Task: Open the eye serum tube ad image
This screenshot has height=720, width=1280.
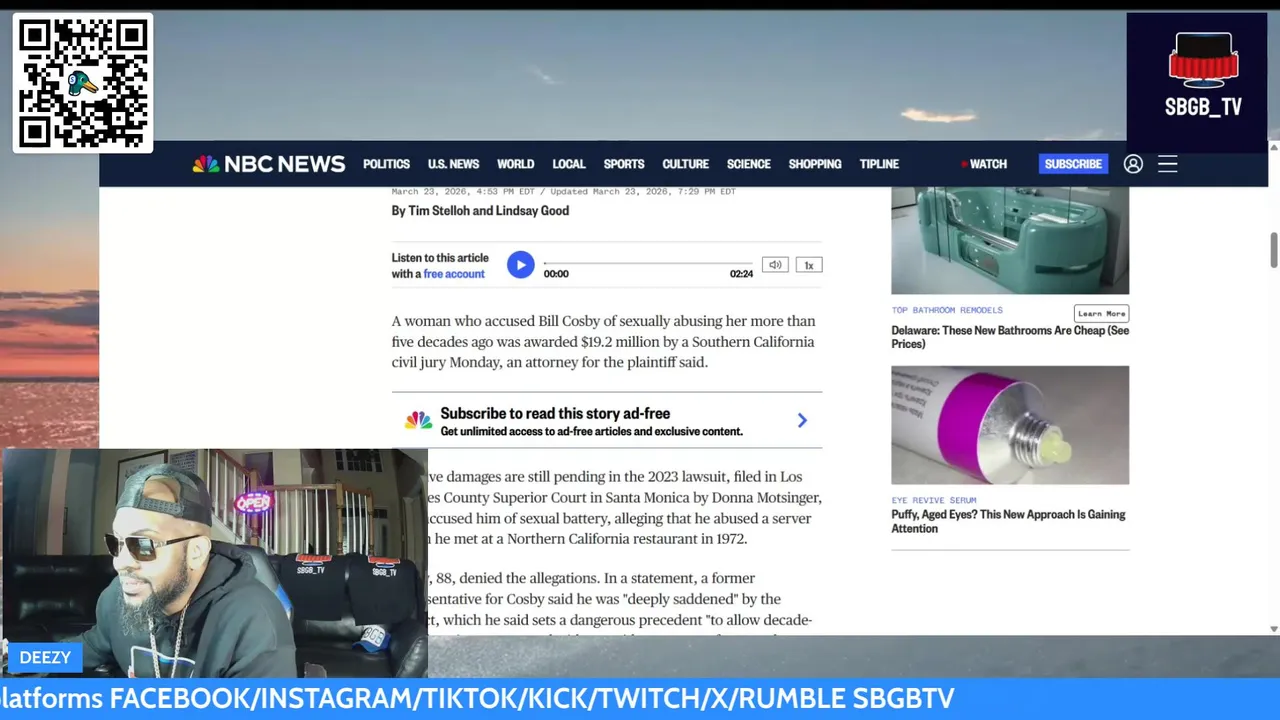Action: (1010, 425)
